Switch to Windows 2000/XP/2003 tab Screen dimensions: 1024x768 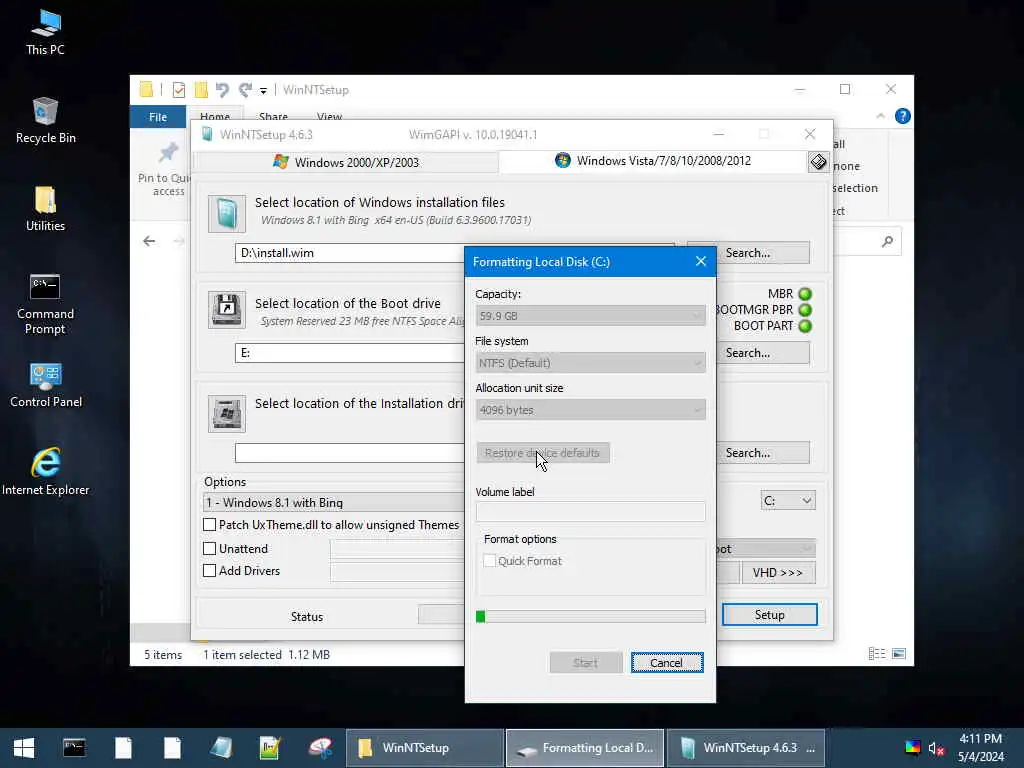point(346,162)
